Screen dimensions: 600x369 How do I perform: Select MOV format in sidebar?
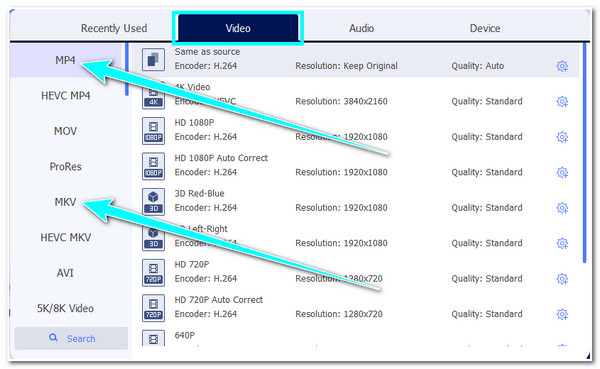[x=65, y=131]
